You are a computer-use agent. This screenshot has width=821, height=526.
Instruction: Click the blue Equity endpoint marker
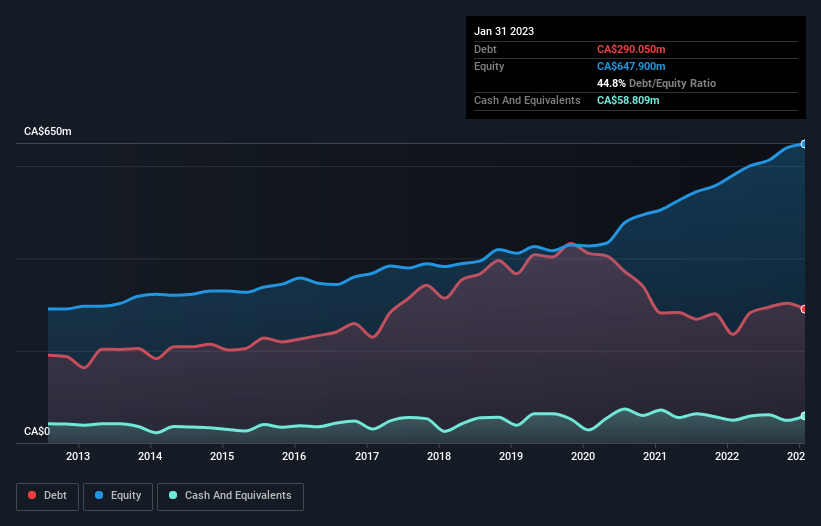click(804, 144)
